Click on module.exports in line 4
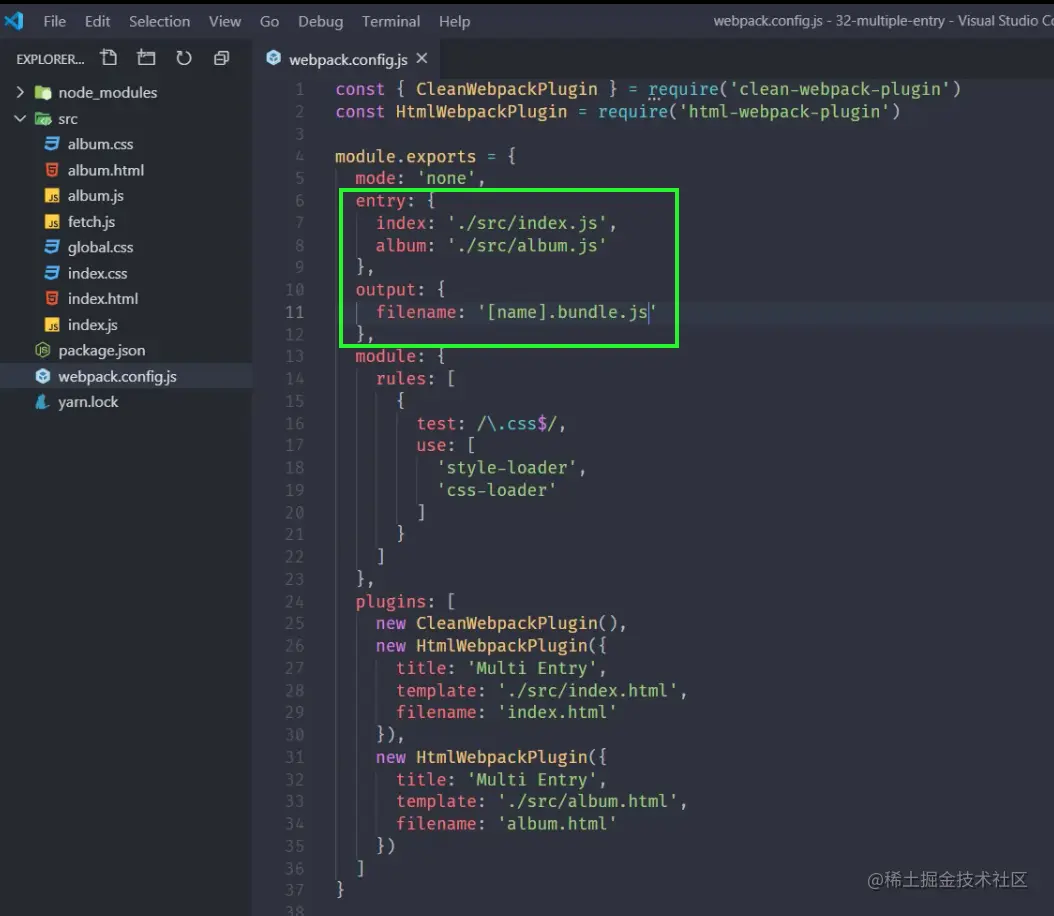The image size is (1054, 916). point(405,157)
